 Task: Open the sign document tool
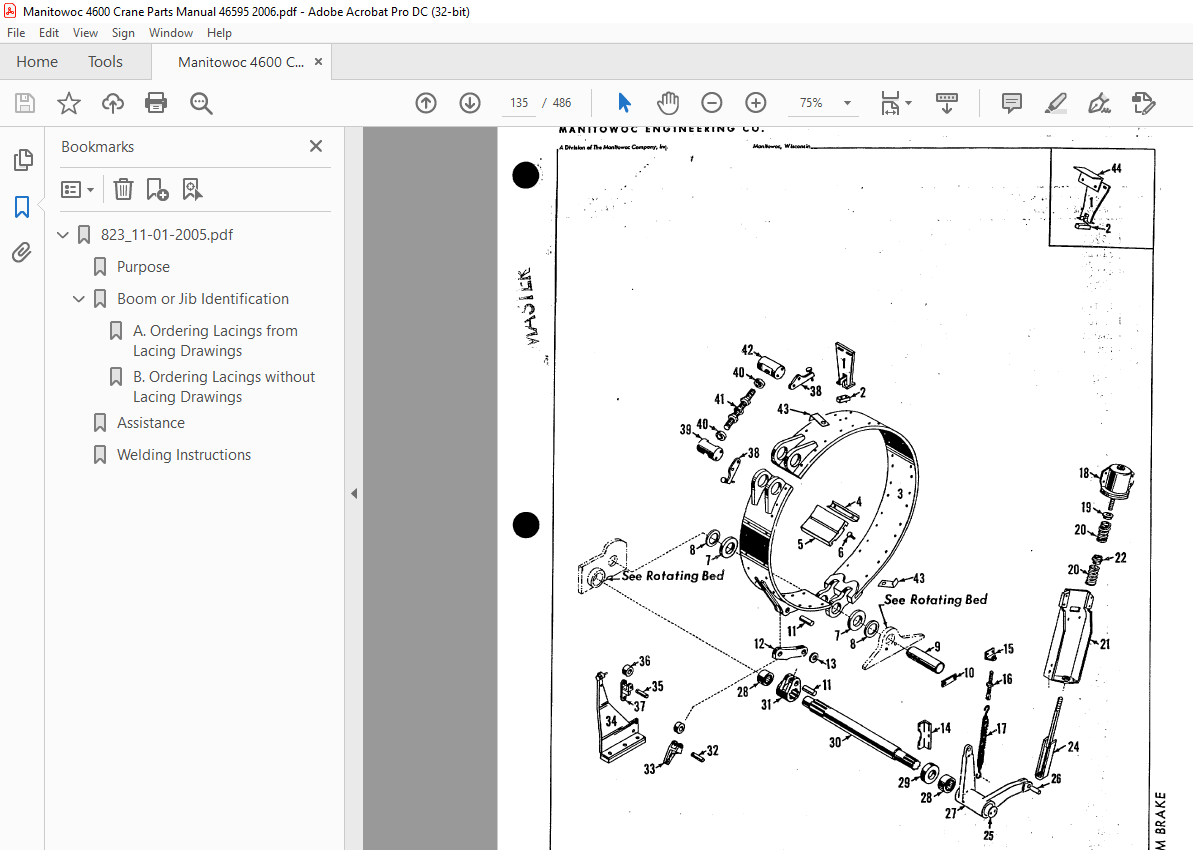[1099, 103]
